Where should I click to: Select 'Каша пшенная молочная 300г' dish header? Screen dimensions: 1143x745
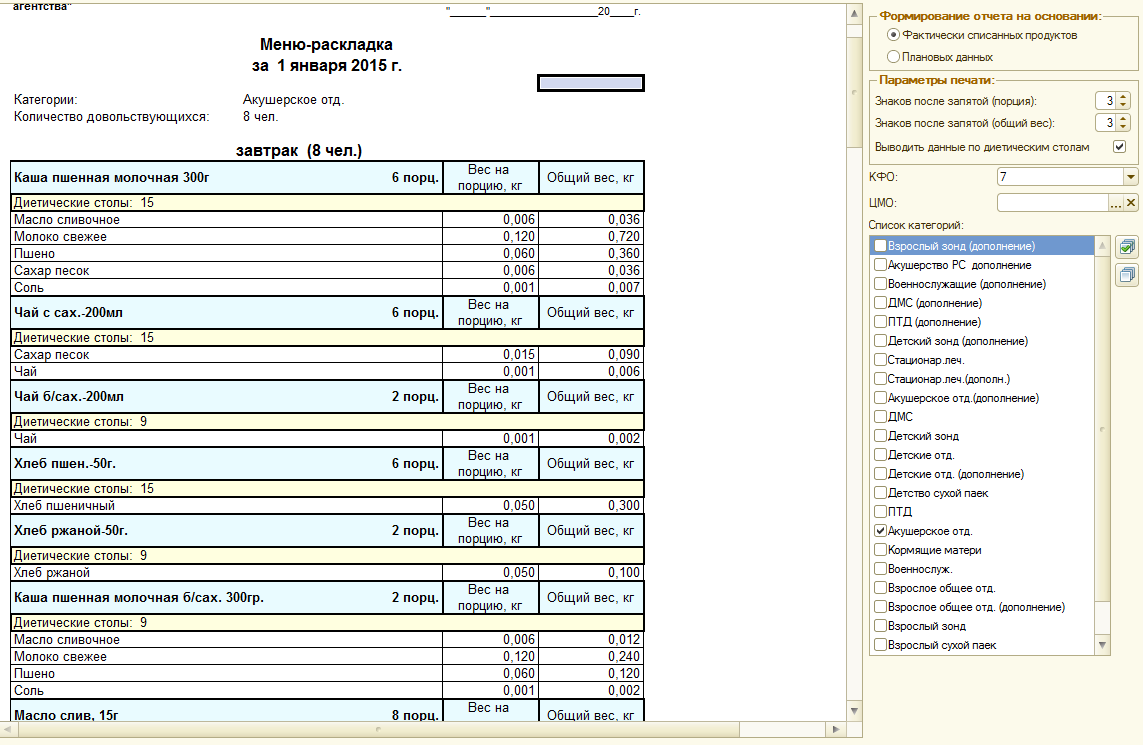(x=111, y=178)
